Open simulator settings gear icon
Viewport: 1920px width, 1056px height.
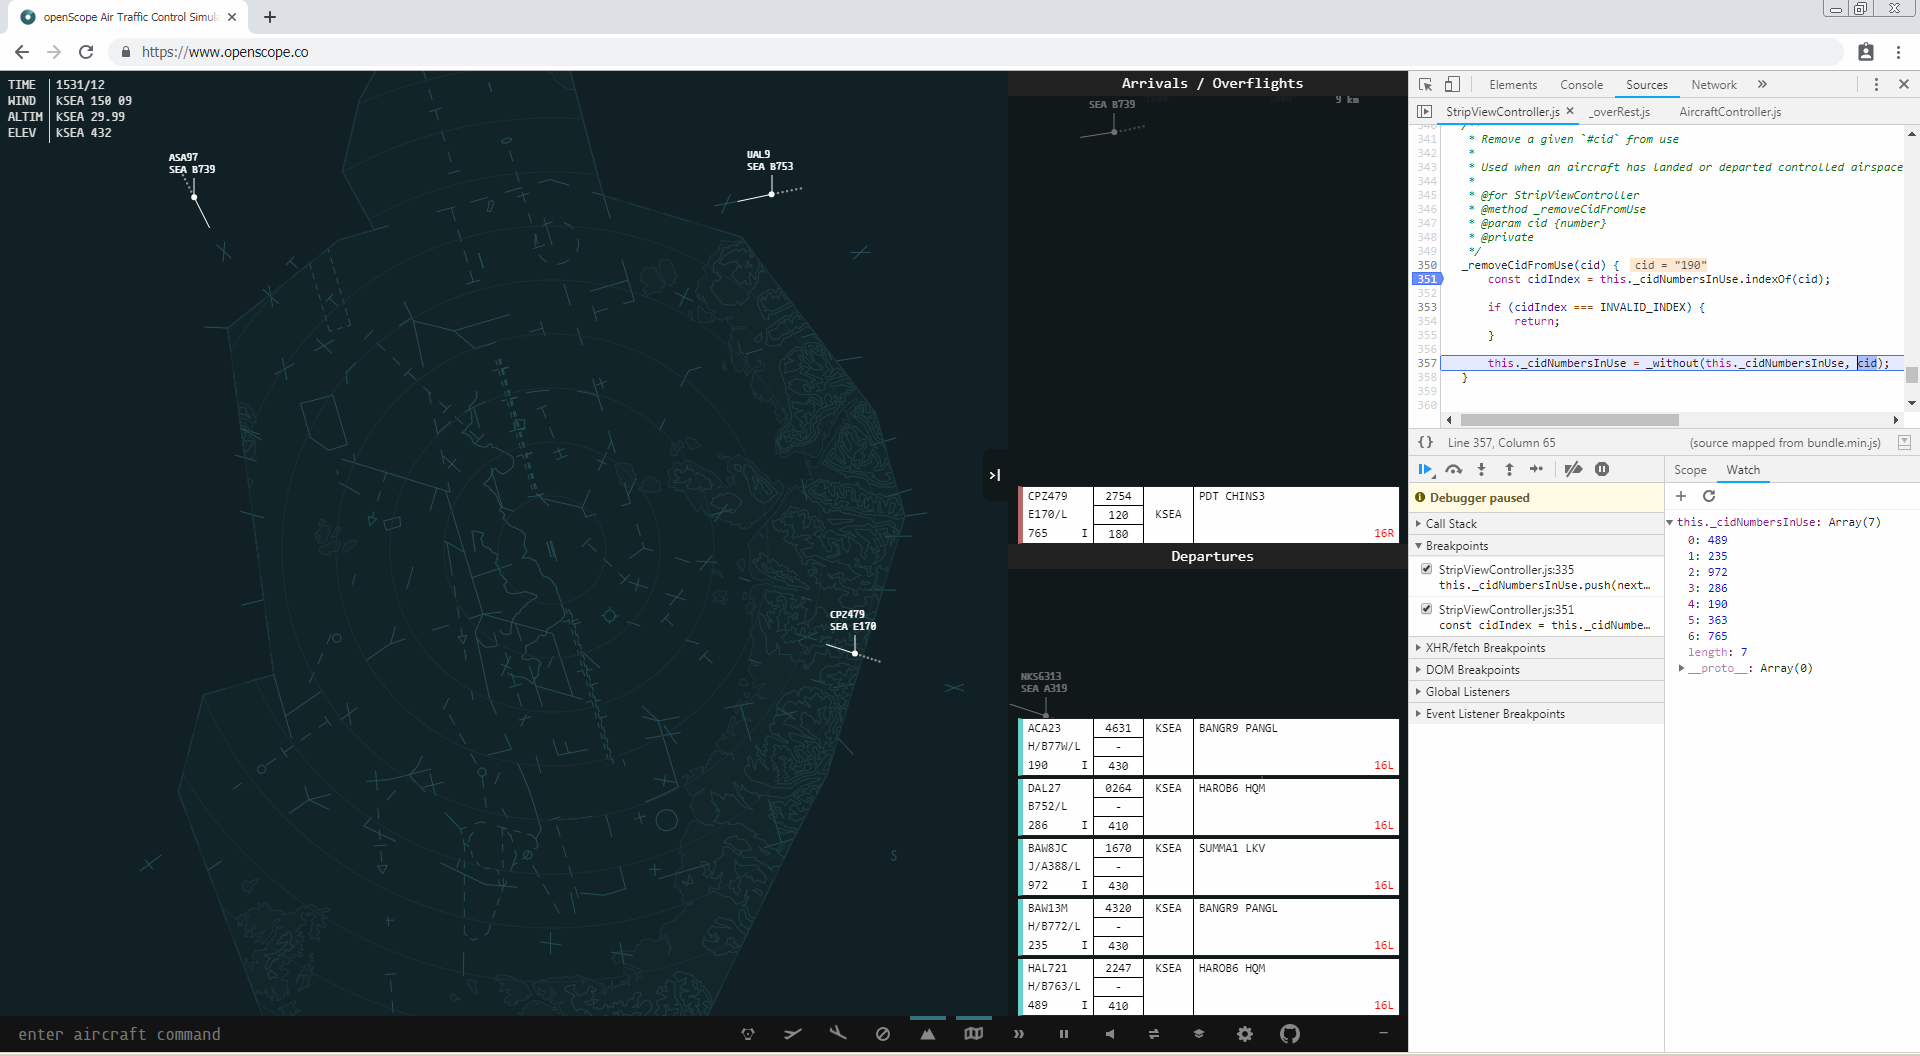click(x=1245, y=1034)
